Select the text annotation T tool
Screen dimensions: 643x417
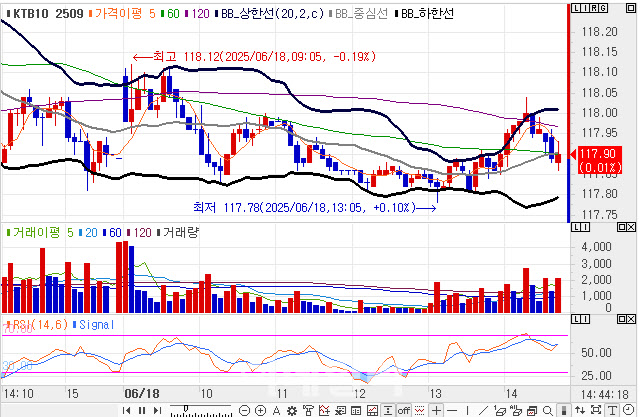pos(612,410)
